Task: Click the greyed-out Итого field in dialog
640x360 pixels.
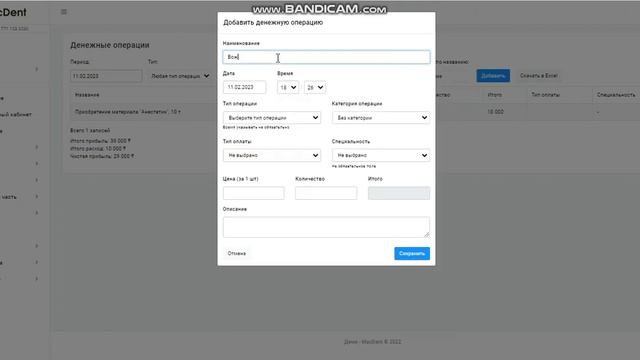Action: (399, 193)
